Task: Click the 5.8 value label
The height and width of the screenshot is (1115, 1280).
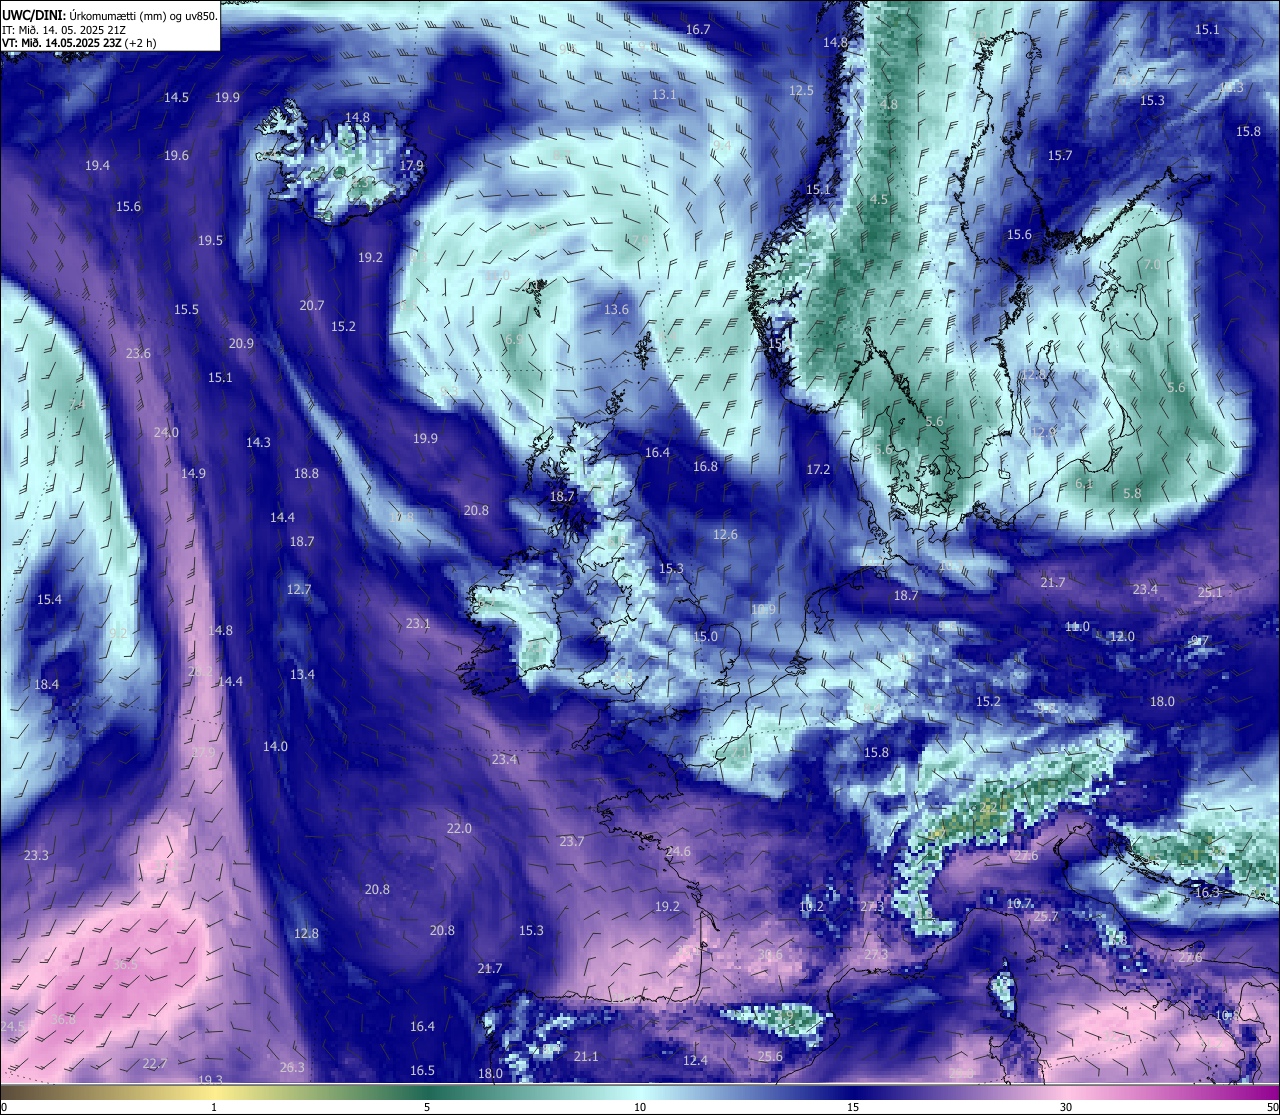Action: coord(1132,493)
